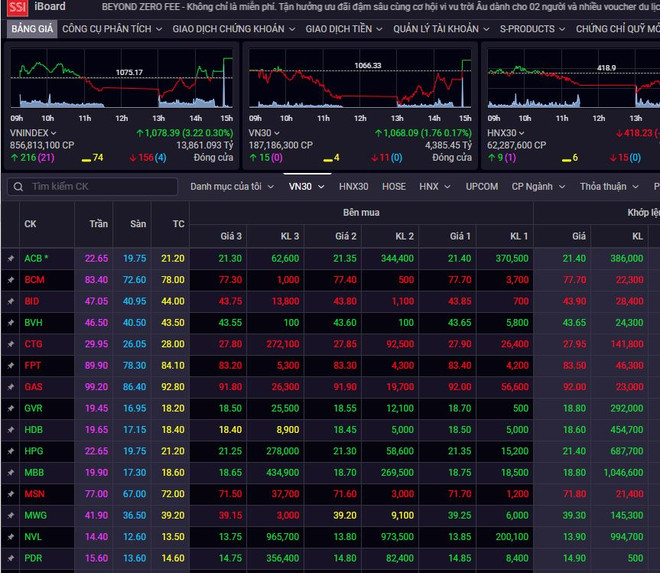This screenshot has width=660, height=573.
Task: Toggle pin on the MSN row
Action: [11, 494]
